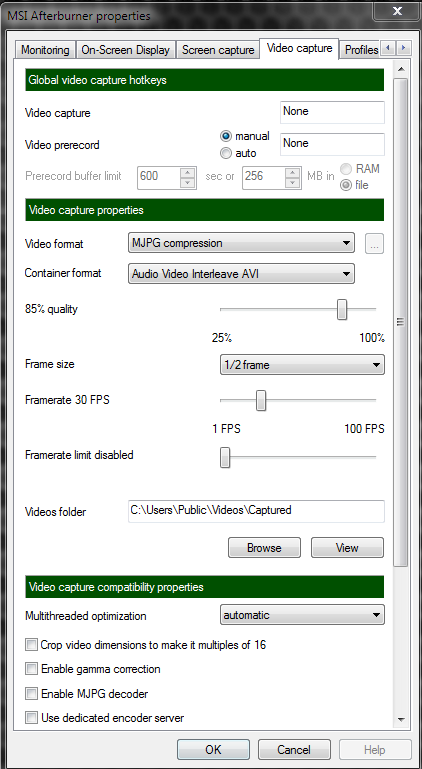The image size is (422, 769).
Task: Click the prerecord buffer seconds field showing 600
Action: 159,177
